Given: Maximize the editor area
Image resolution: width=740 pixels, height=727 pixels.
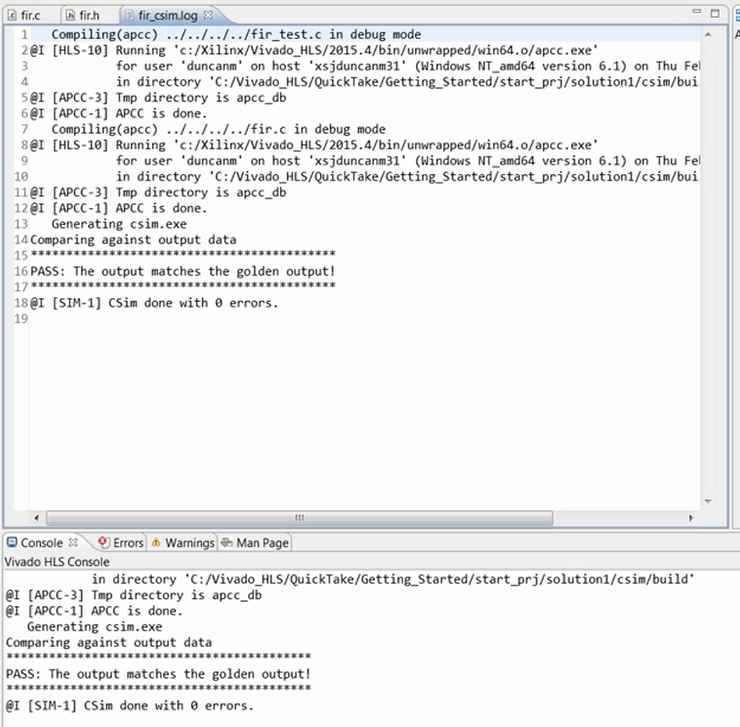Looking at the screenshot, I should pos(715,14).
